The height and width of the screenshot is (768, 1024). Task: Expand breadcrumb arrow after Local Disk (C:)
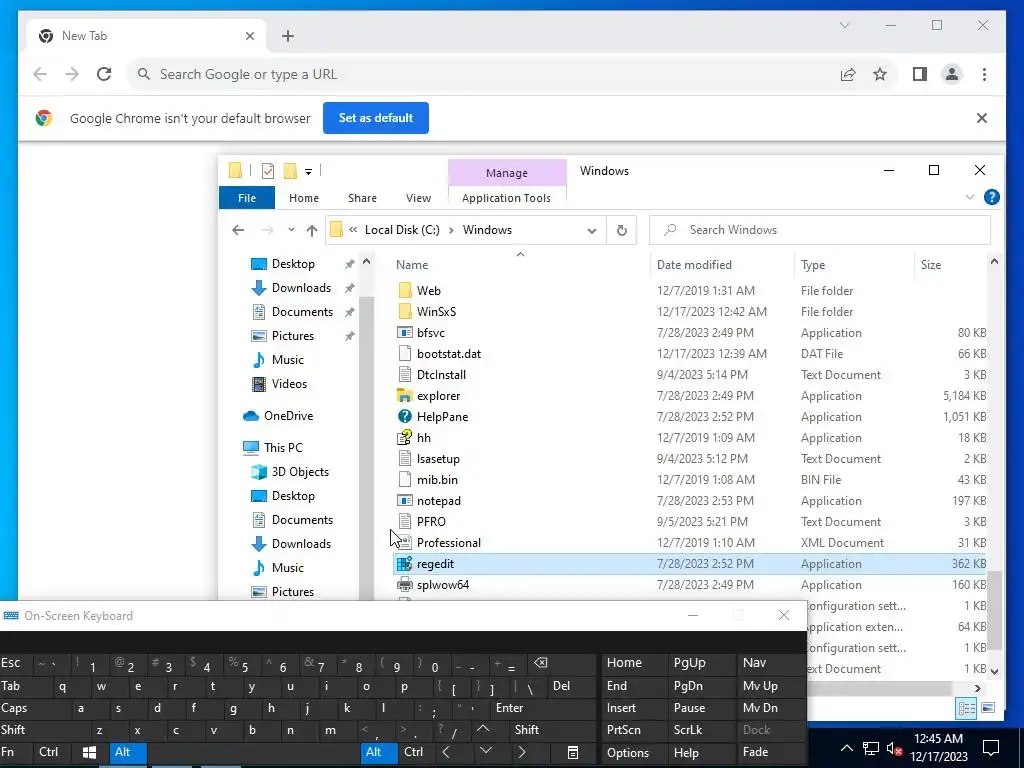451,230
